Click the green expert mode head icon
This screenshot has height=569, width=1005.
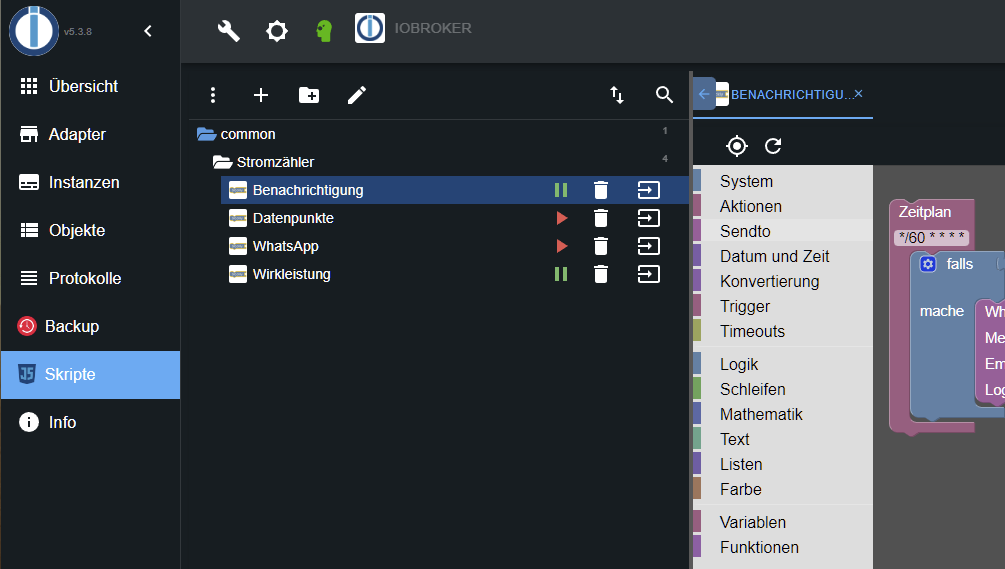(x=323, y=31)
